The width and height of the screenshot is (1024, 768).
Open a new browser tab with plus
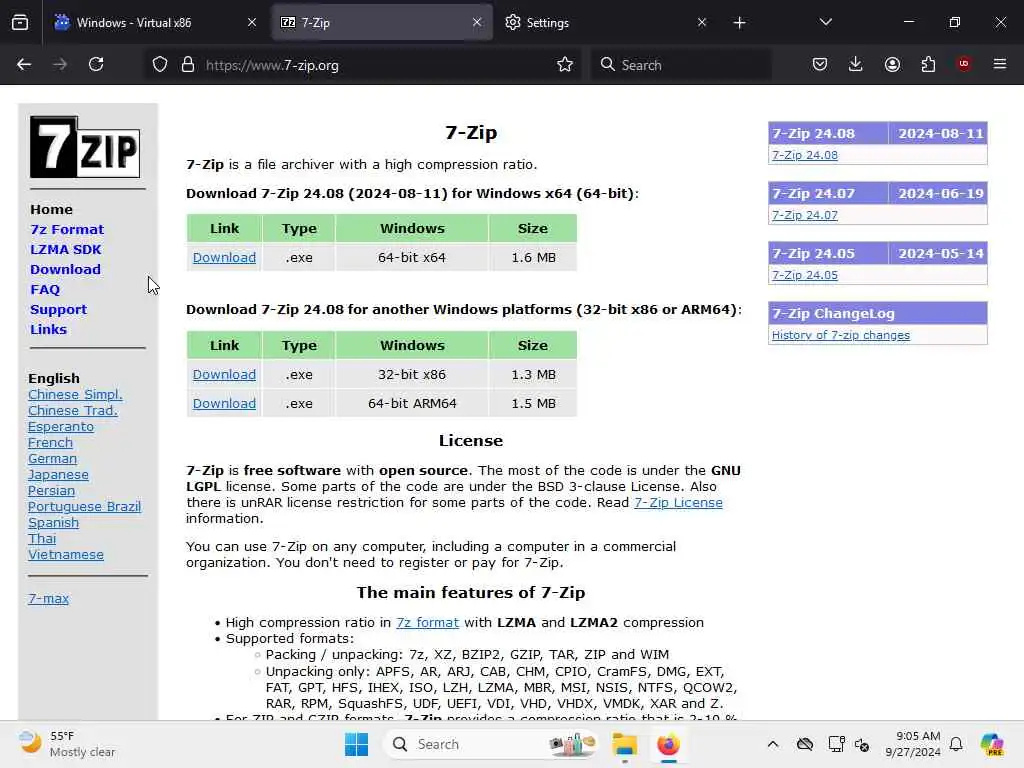(739, 23)
